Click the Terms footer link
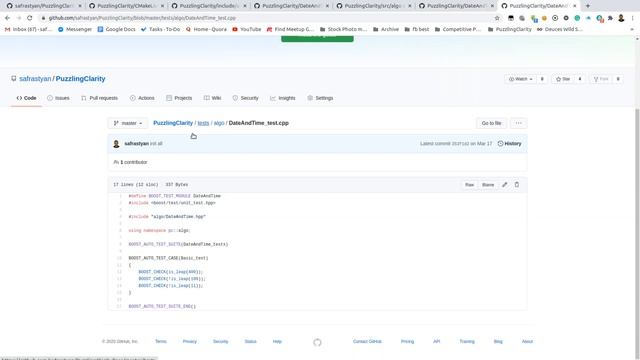Screen dimensions: 640x360 point(161,341)
